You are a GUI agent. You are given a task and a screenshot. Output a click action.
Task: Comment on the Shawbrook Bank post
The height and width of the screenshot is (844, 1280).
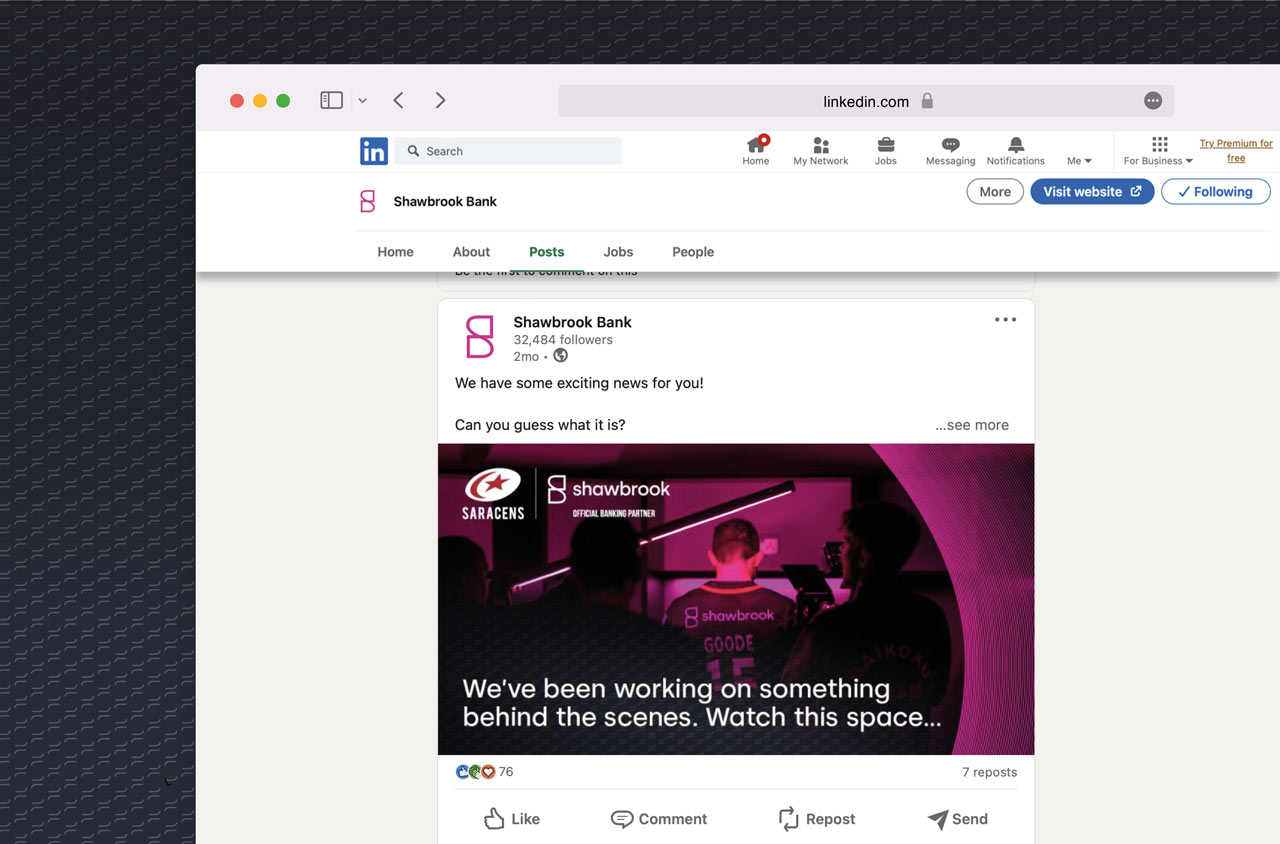(659, 819)
